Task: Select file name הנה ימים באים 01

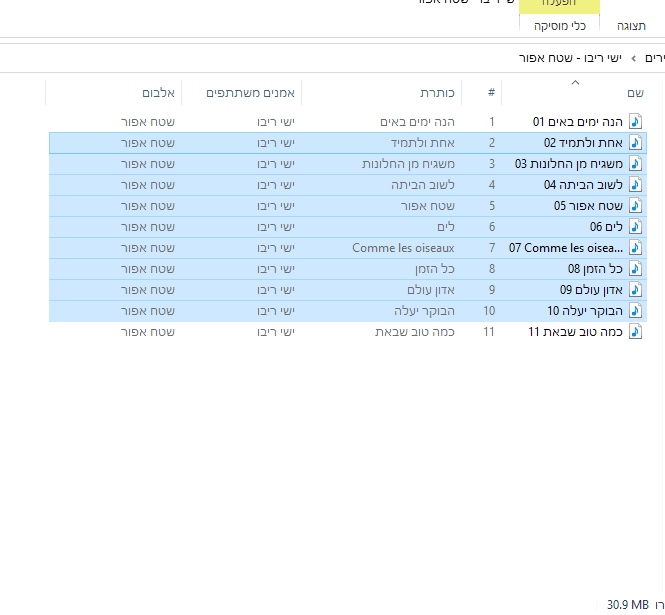Action: tap(578, 122)
